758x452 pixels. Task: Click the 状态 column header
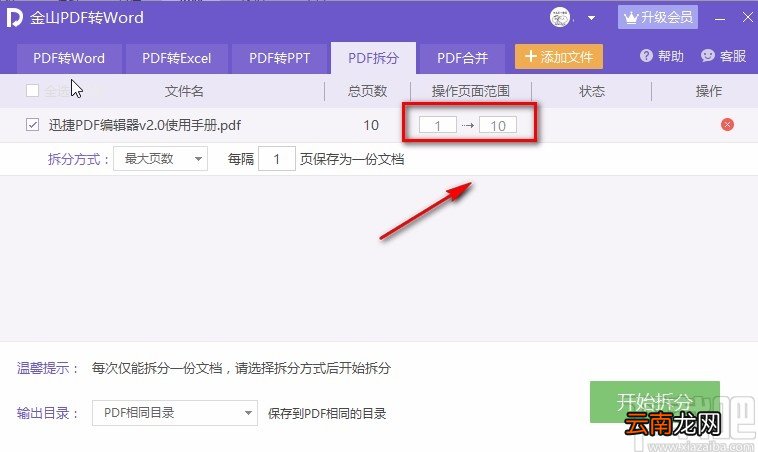(x=592, y=91)
